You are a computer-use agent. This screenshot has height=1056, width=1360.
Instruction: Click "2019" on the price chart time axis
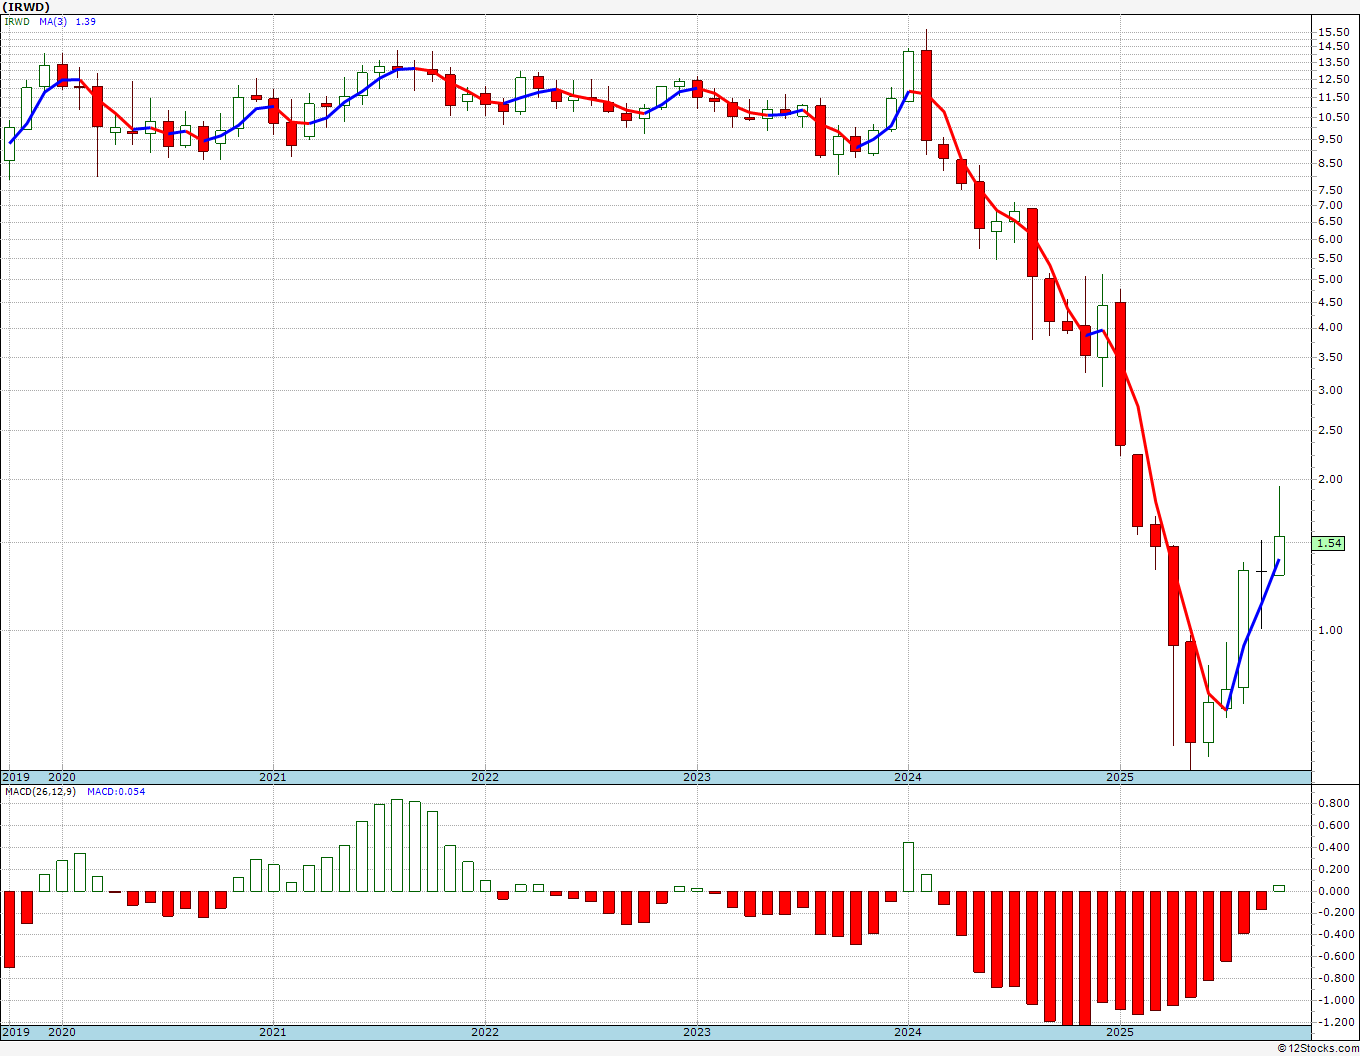[x=16, y=777]
